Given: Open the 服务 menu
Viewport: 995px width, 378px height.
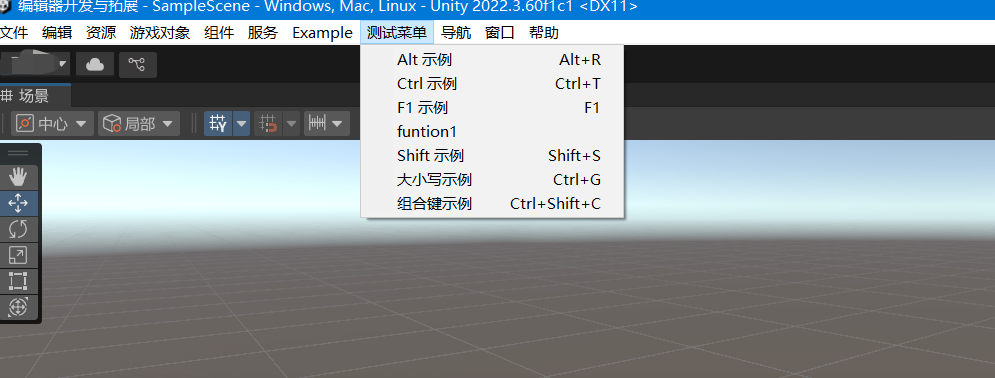Looking at the screenshot, I should (263, 32).
